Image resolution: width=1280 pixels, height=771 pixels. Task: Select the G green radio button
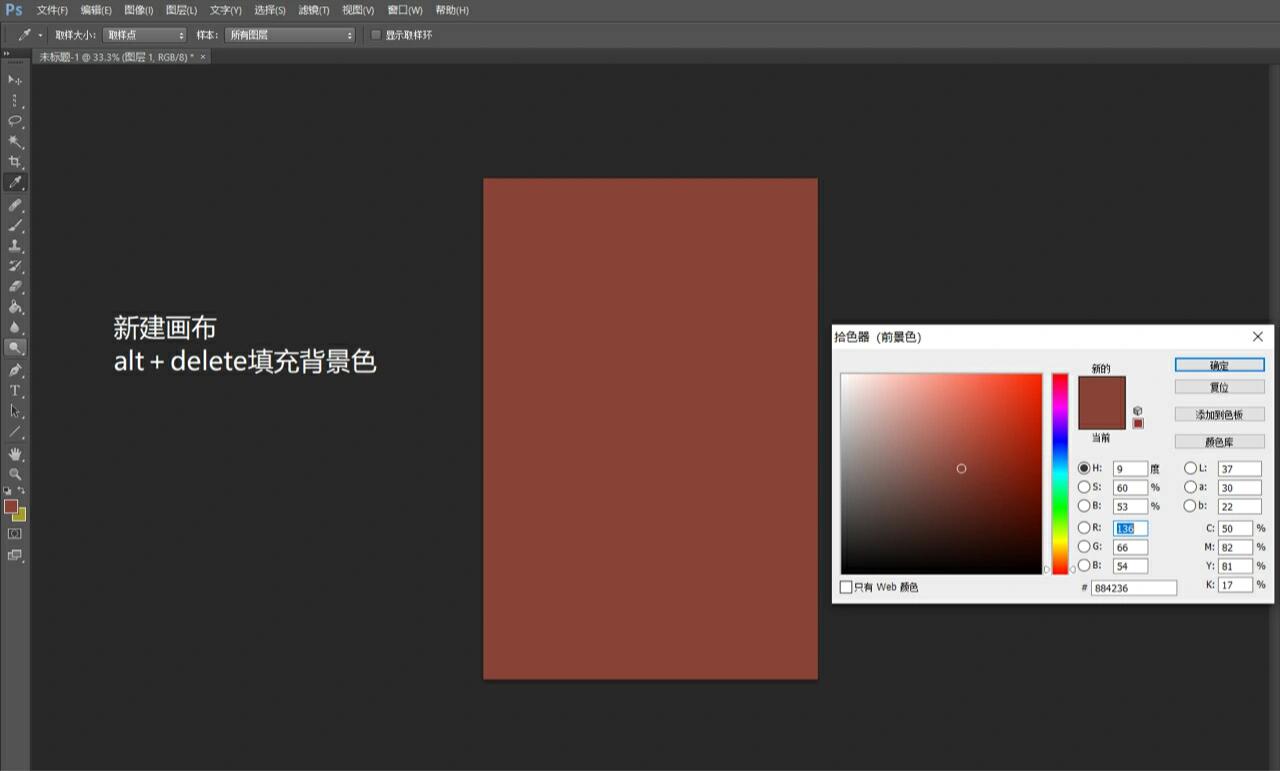click(x=1084, y=546)
